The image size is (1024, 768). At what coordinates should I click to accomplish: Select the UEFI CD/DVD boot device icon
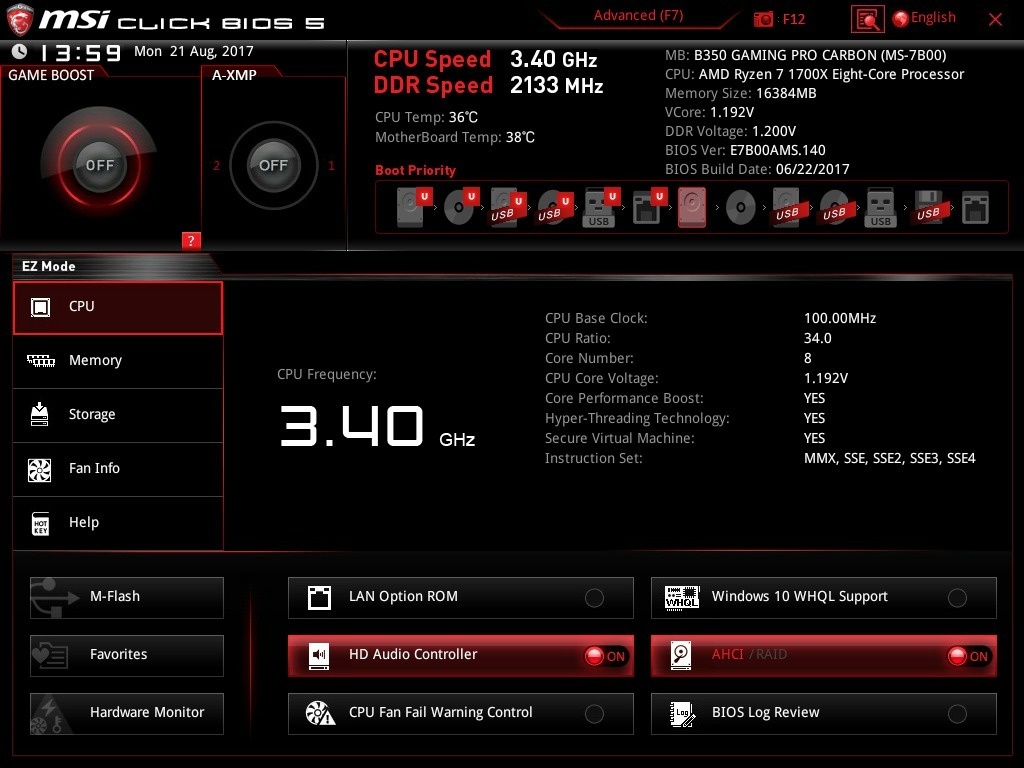pyautogui.click(x=461, y=207)
